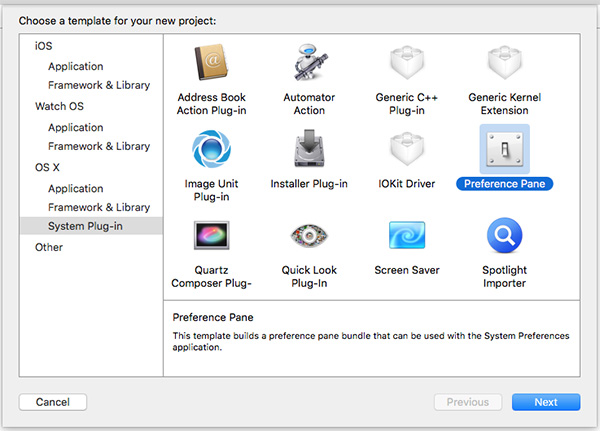Choose System Plug-in in the sidebar
The width and height of the screenshot is (600, 431).
point(91,226)
